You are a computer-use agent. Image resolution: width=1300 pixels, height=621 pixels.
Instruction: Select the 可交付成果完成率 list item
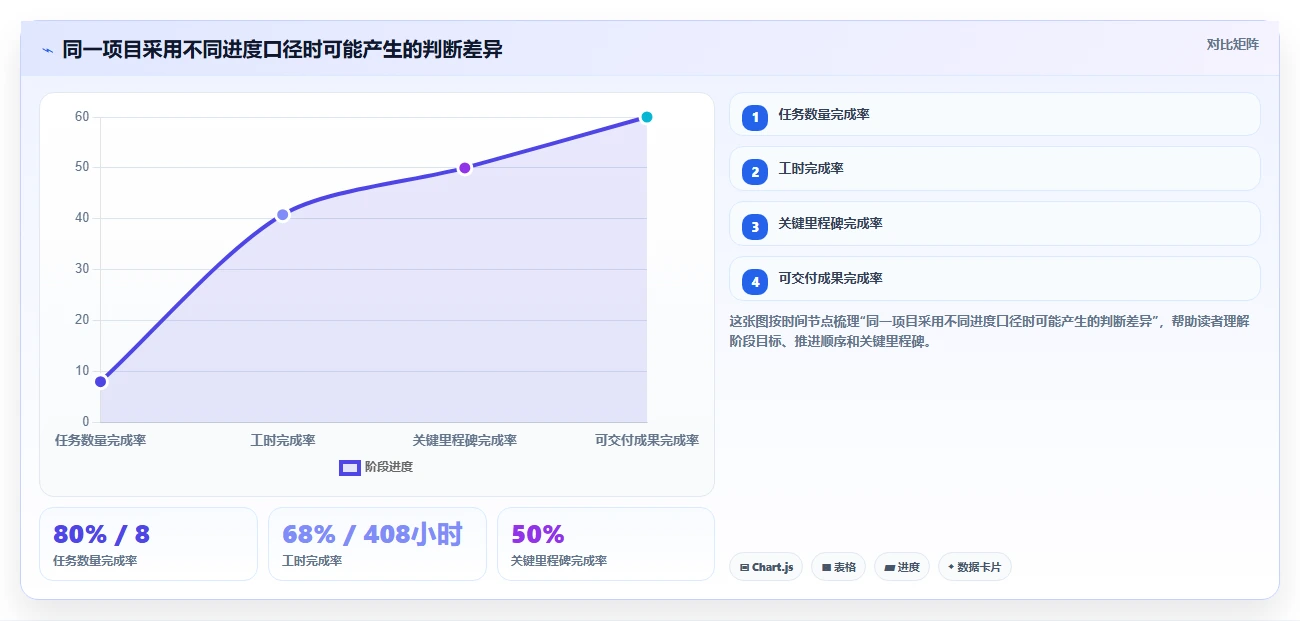pos(994,279)
